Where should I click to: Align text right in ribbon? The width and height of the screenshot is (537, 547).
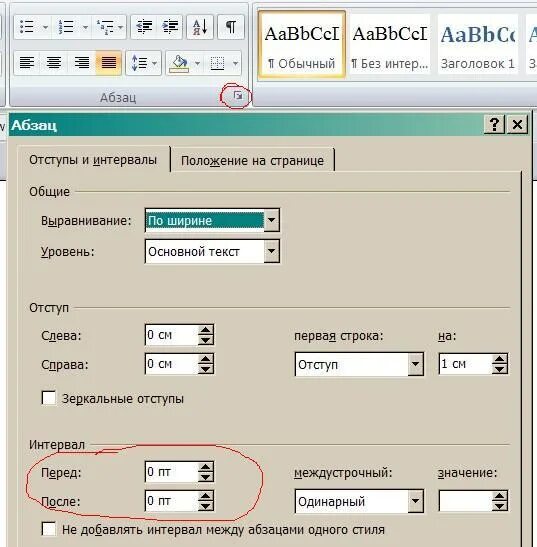pyautogui.click(x=82, y=63)
